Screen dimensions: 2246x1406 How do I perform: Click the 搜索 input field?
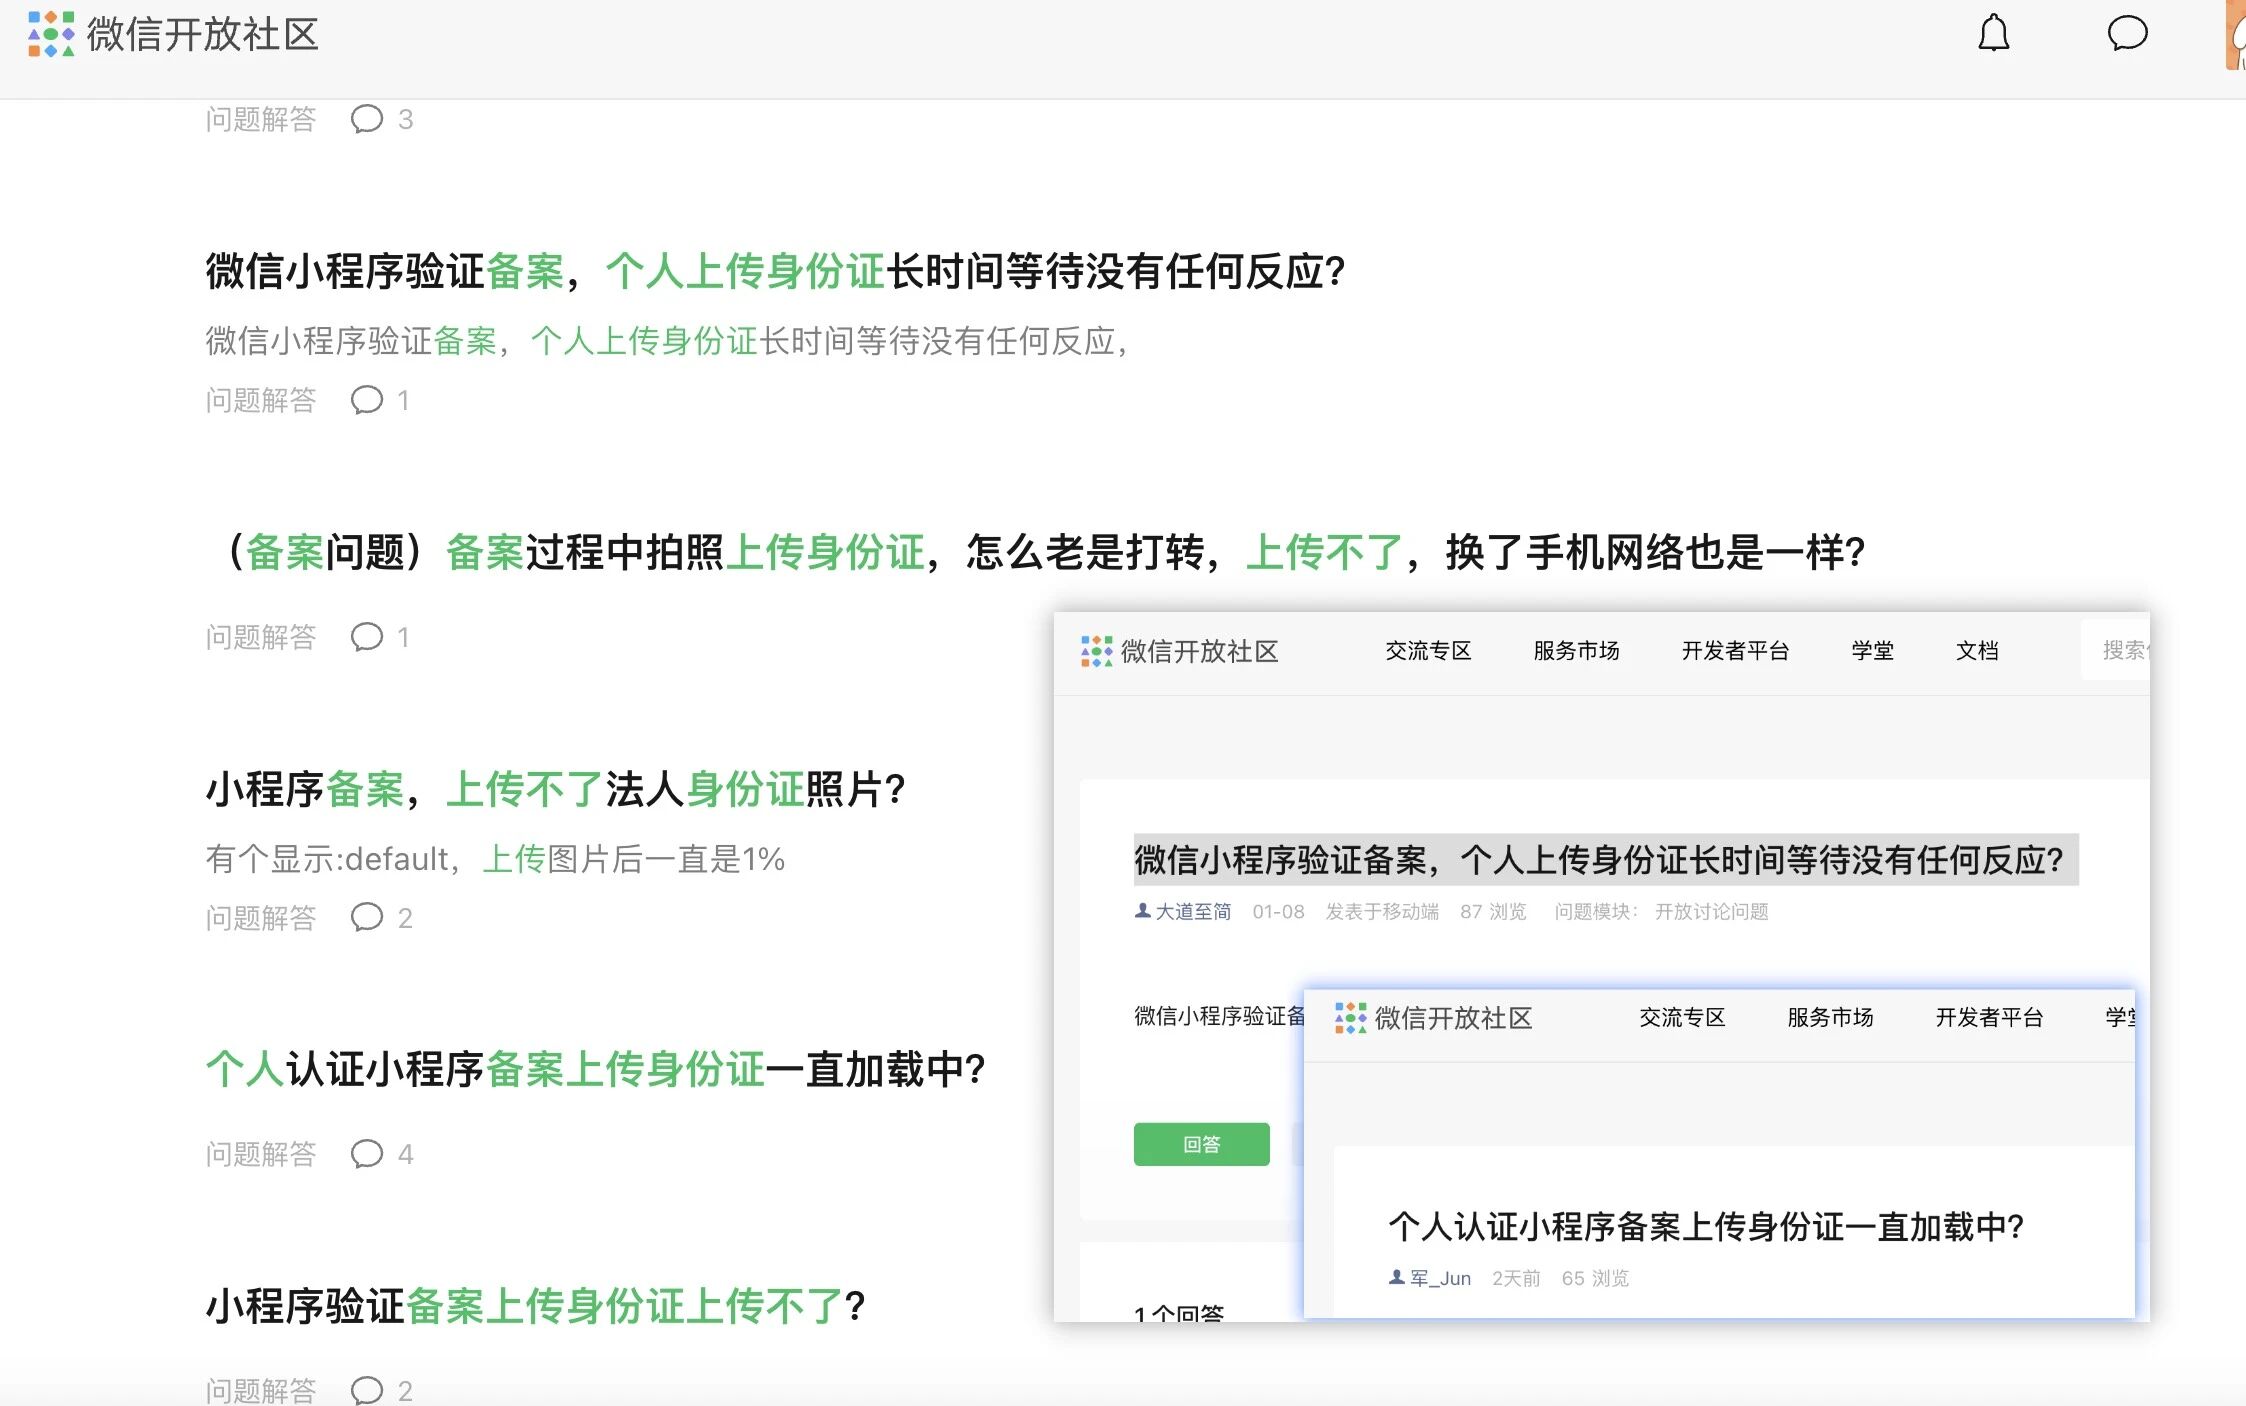[x=2118, y=651]
